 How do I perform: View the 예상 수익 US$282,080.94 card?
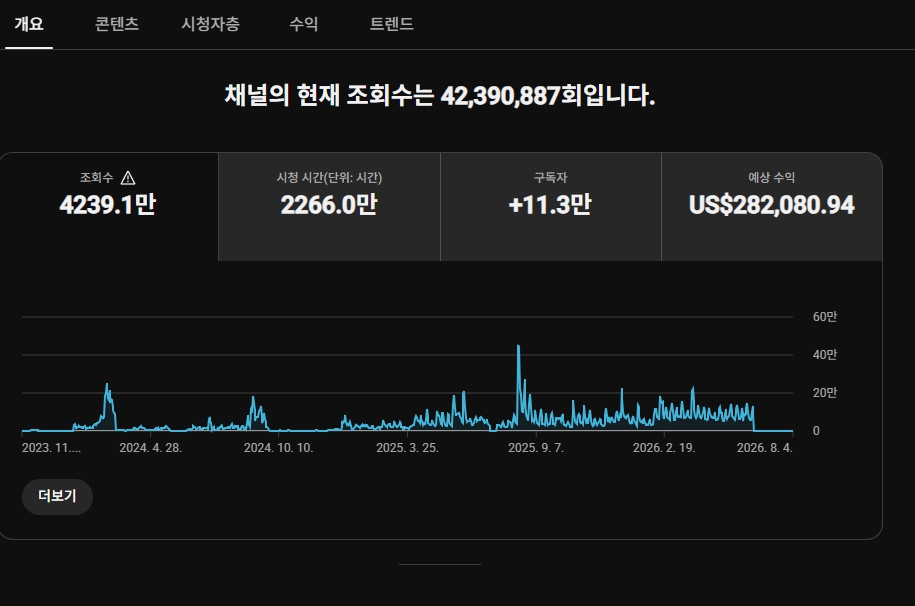[771, 207]
